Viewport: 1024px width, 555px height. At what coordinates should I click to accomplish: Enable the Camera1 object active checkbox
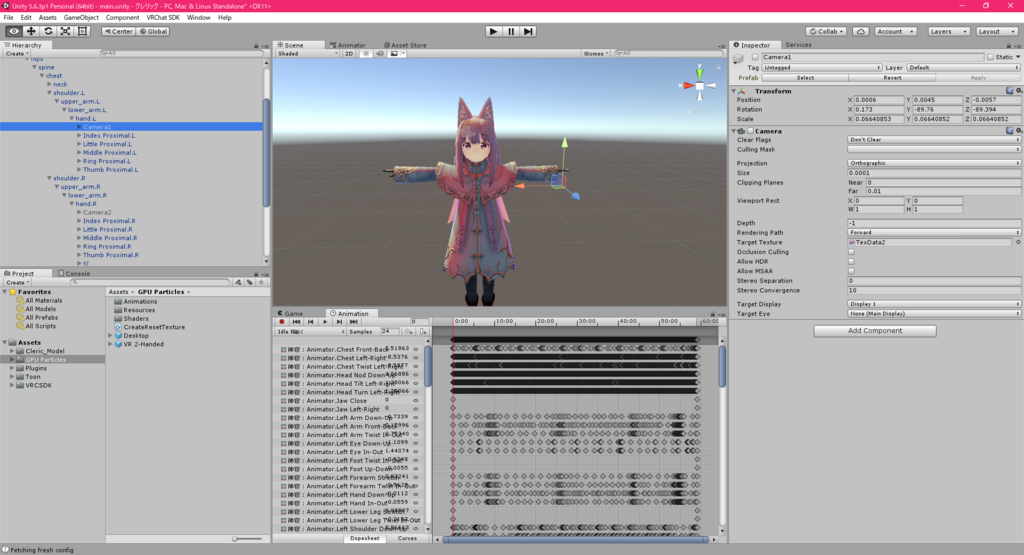coord(755,57)
